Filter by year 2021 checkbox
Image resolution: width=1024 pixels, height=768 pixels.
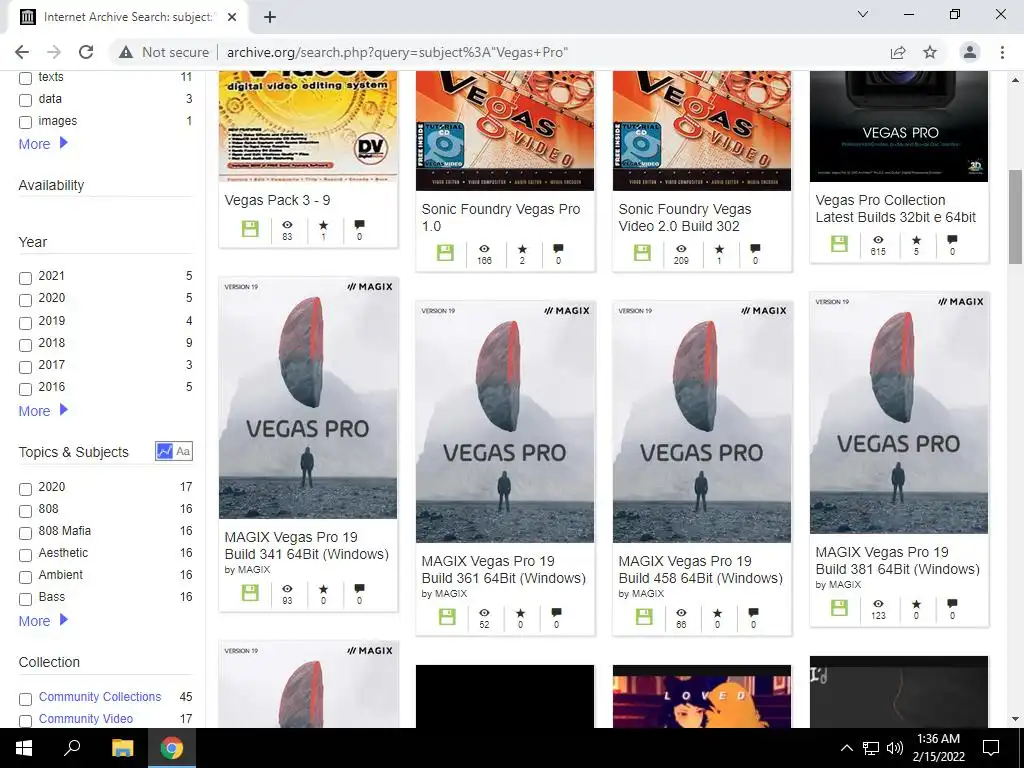[25, 278]
